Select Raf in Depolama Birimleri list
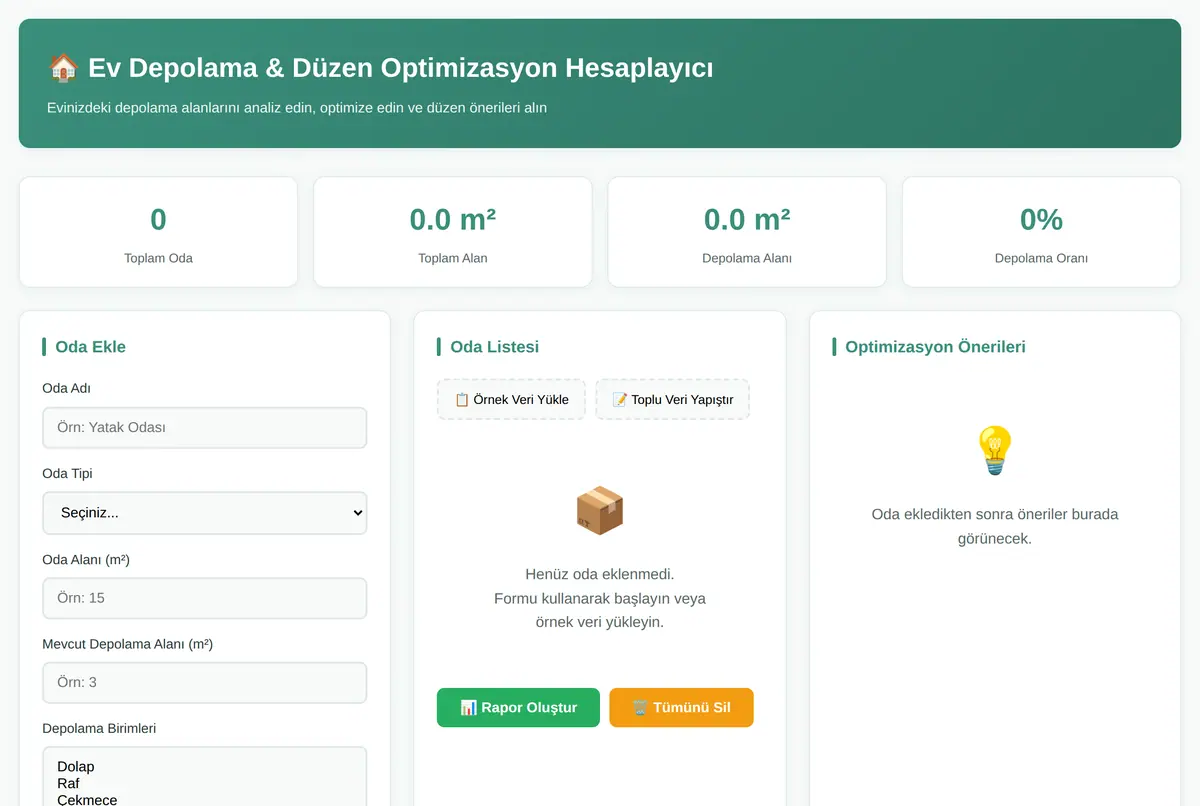The height and width of the screenshot is (806, 1200). [x=204, y=784]
